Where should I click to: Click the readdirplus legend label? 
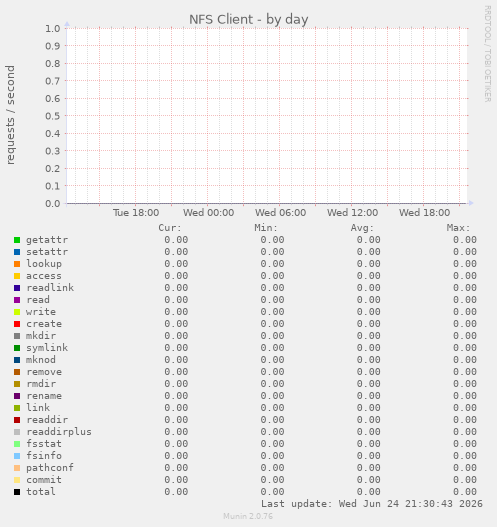pos(59,432)
